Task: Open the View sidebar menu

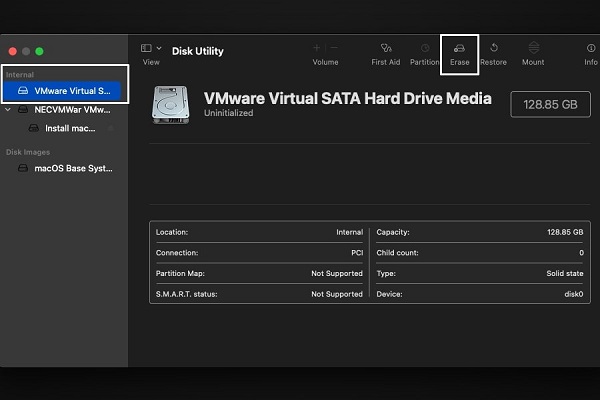Action: click(x=151, y=54)
